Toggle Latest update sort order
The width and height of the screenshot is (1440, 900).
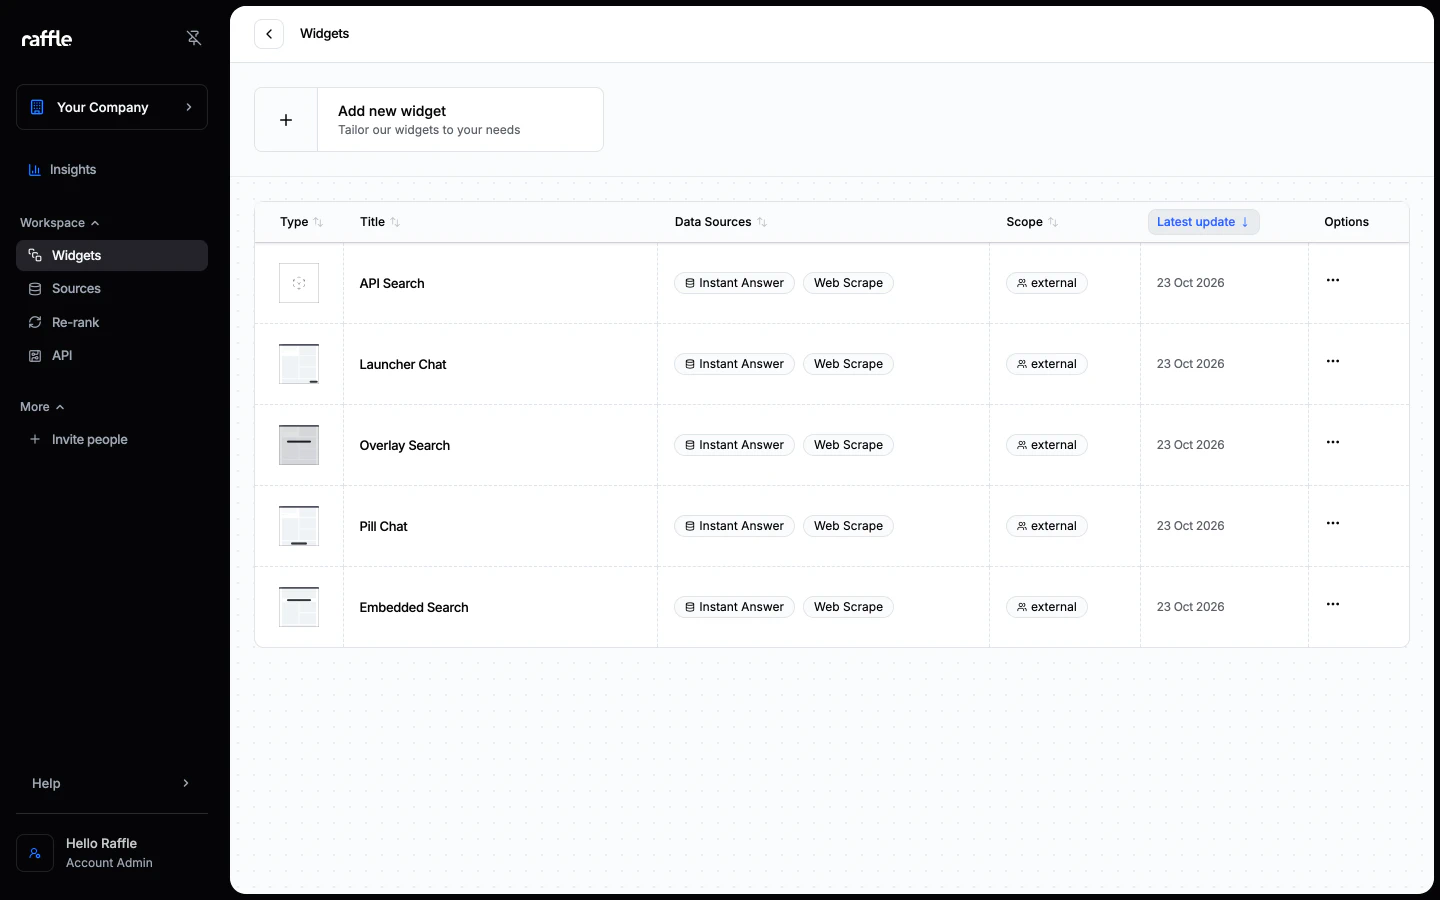[1203, 222]
